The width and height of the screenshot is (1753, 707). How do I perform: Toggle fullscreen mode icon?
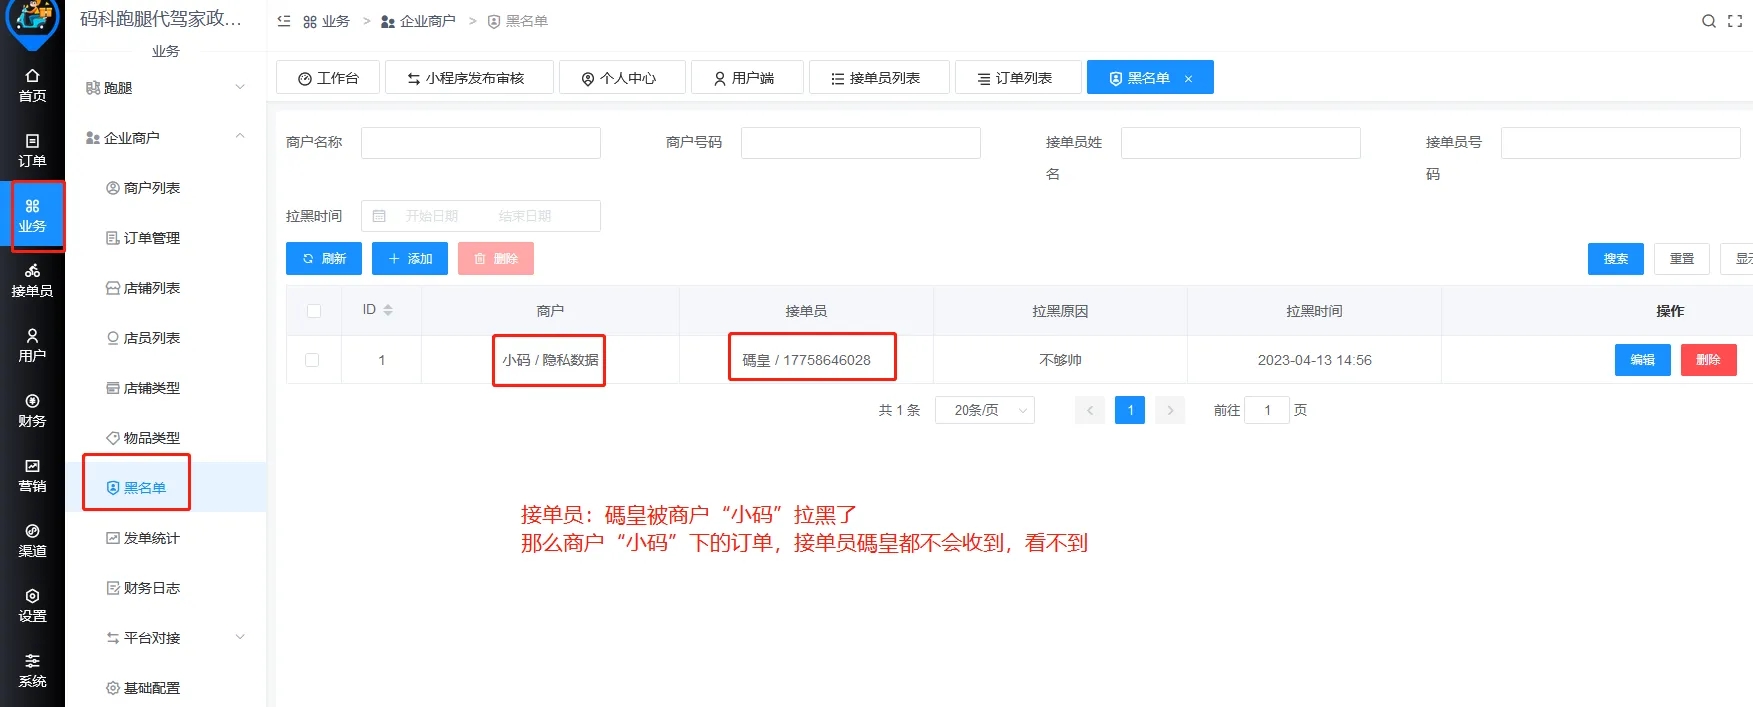coord(1735,21)
